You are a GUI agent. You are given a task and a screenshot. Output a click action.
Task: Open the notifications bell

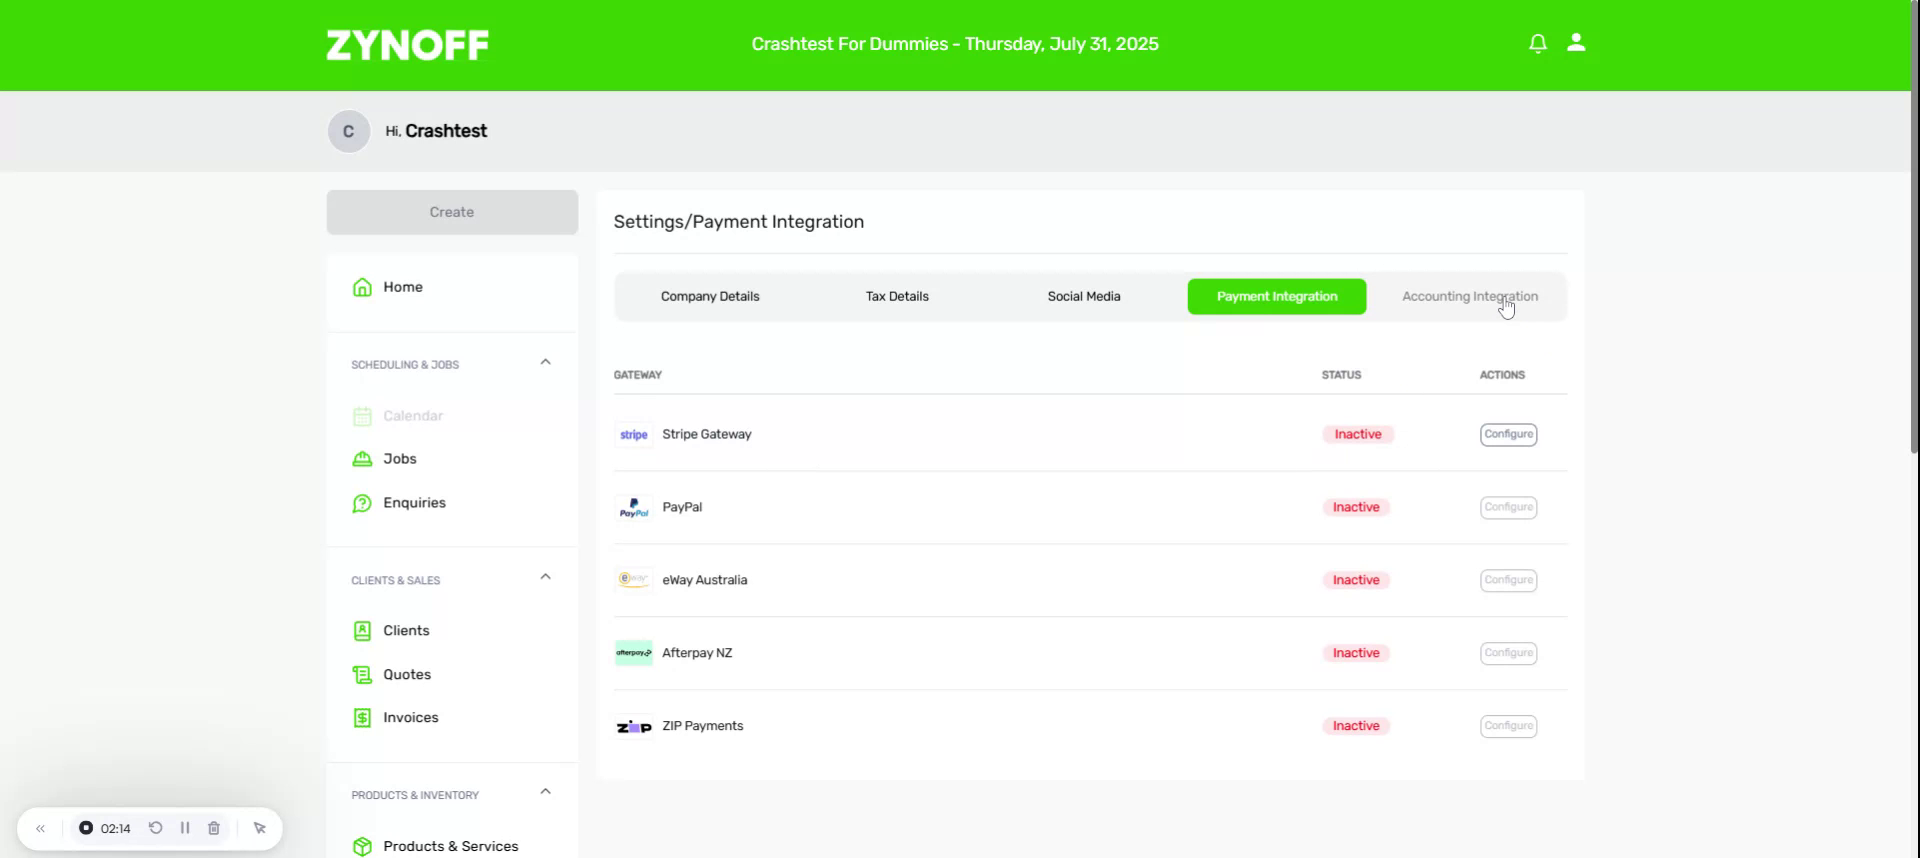pos(1538,43)
